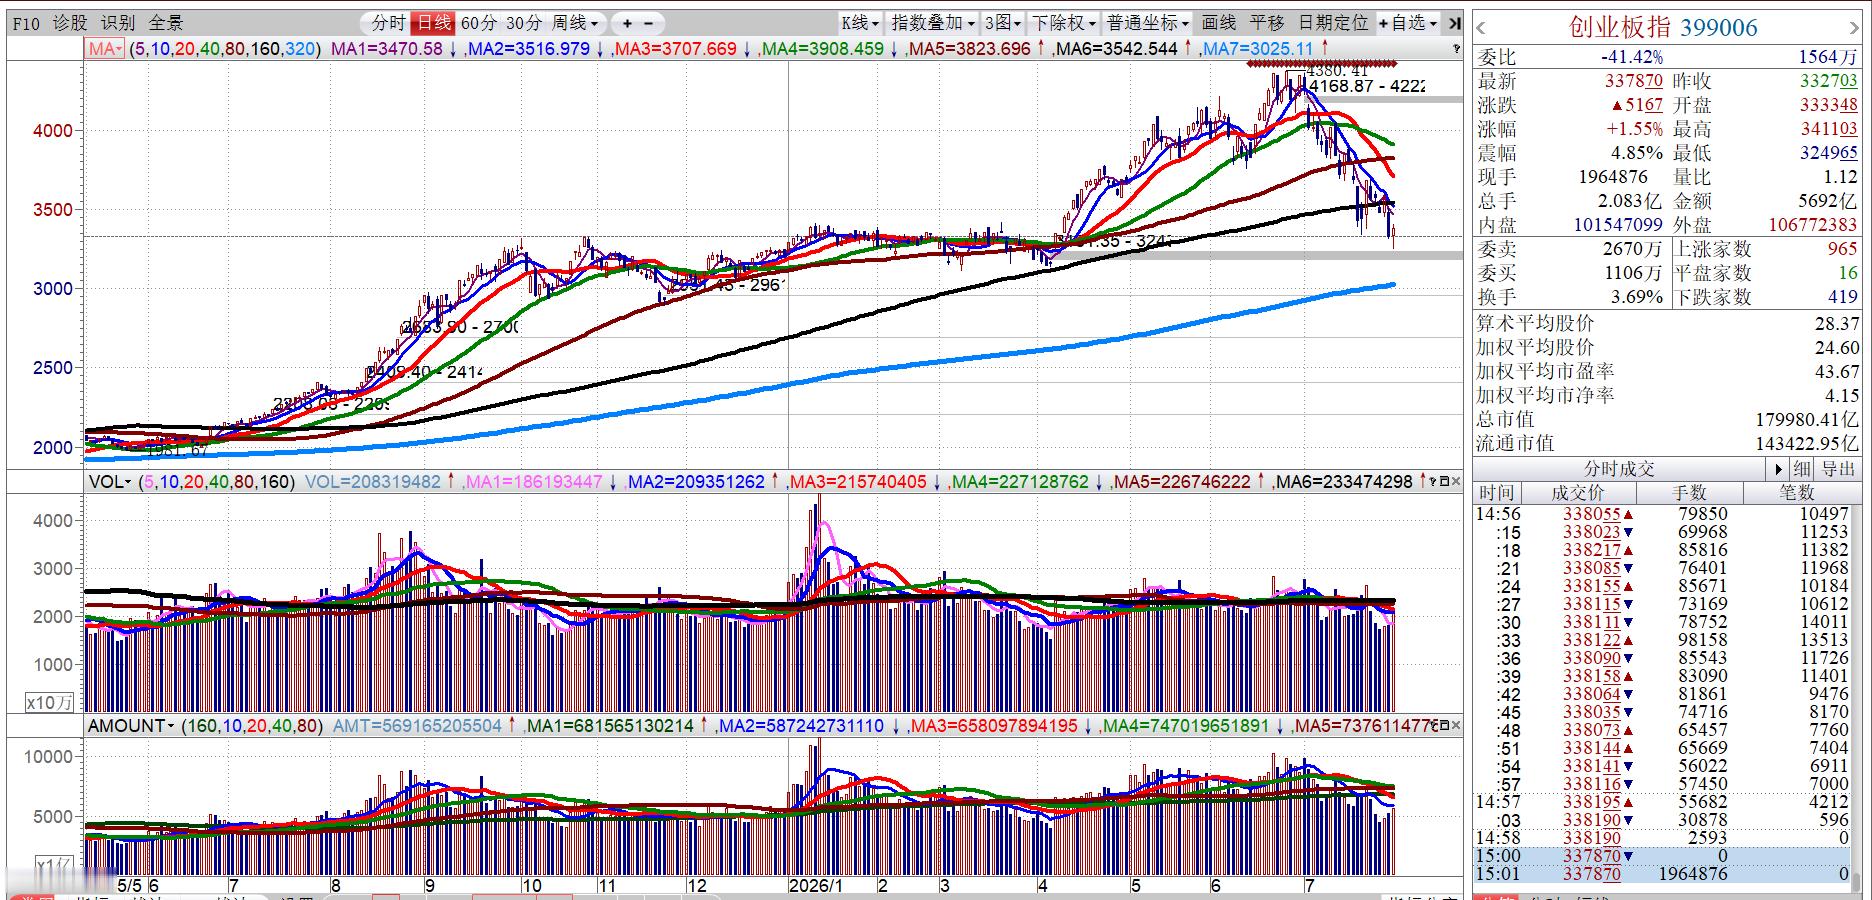Open VOL indicator selector dropdown
Image resolution: width=1872 pixels, height=900 pixels.
tap(110, 481)
